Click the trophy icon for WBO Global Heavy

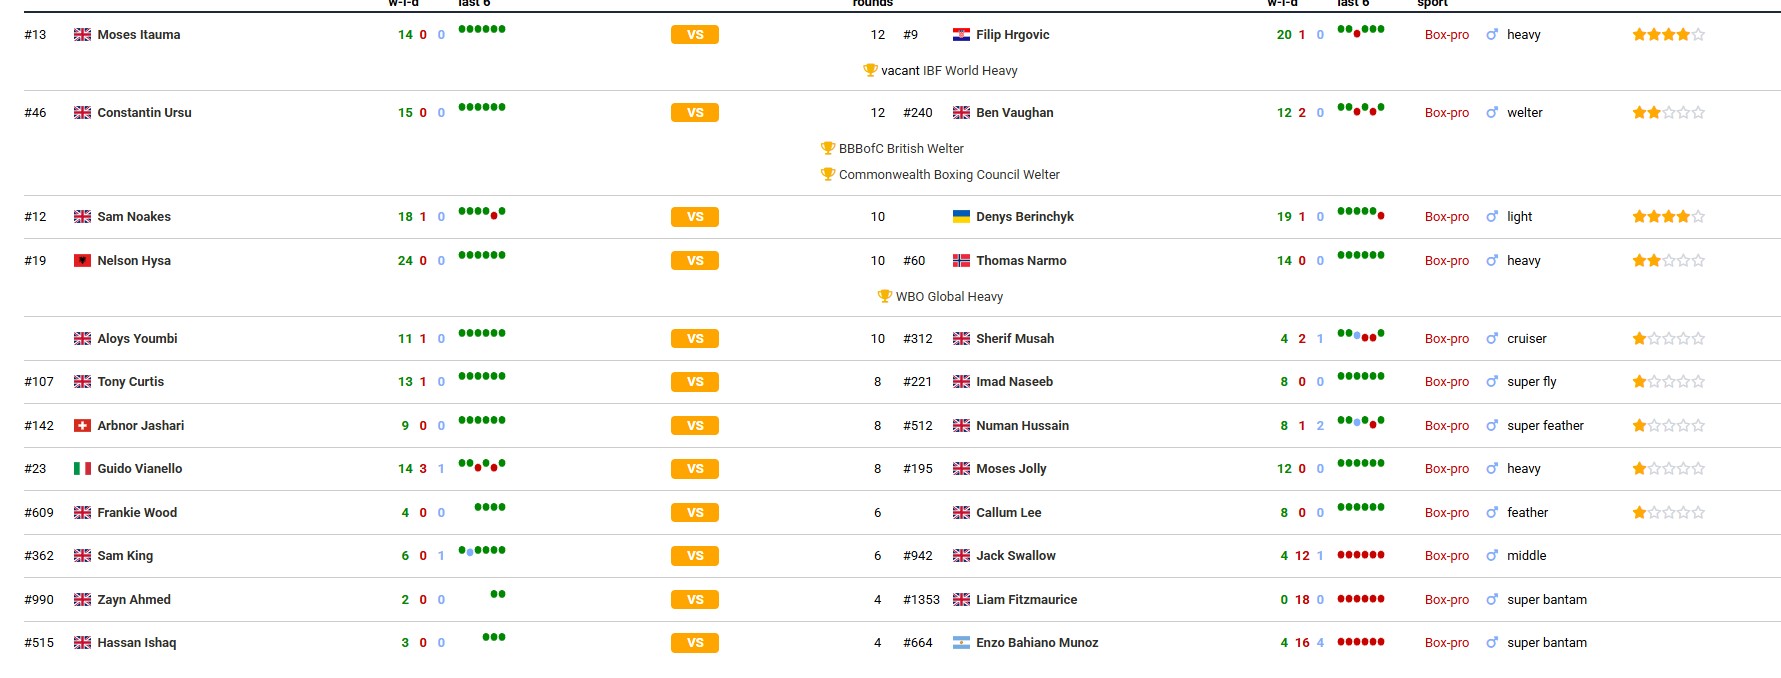tap(885, 297)
